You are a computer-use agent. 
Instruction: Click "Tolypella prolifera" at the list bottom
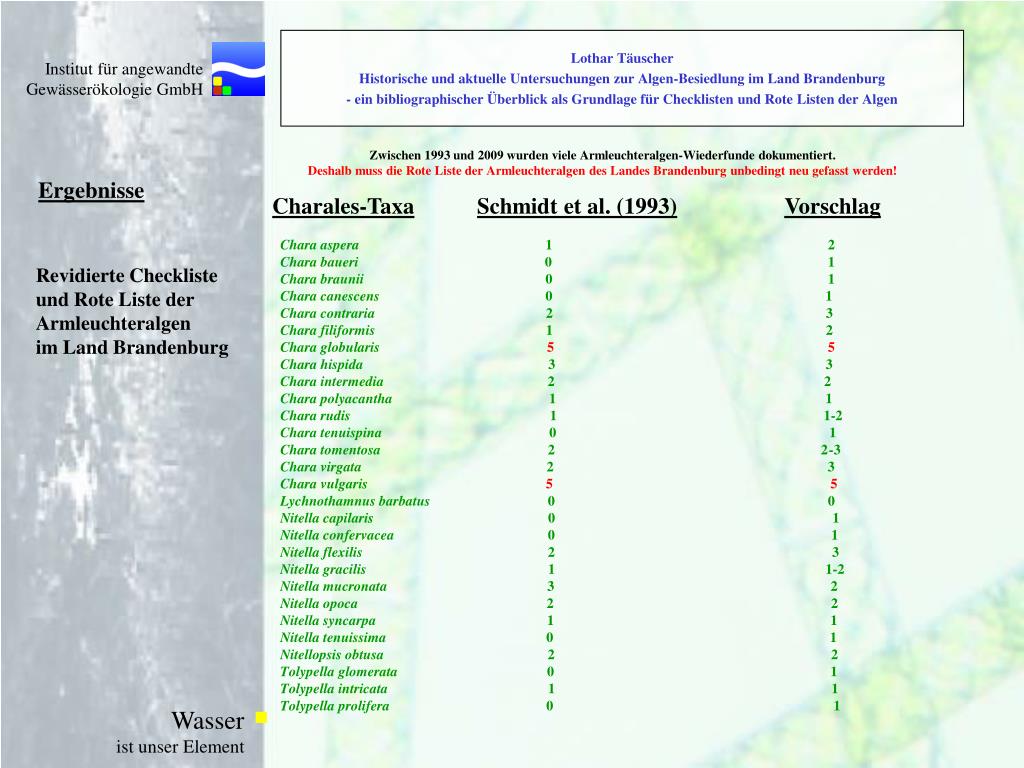[335, 706]
